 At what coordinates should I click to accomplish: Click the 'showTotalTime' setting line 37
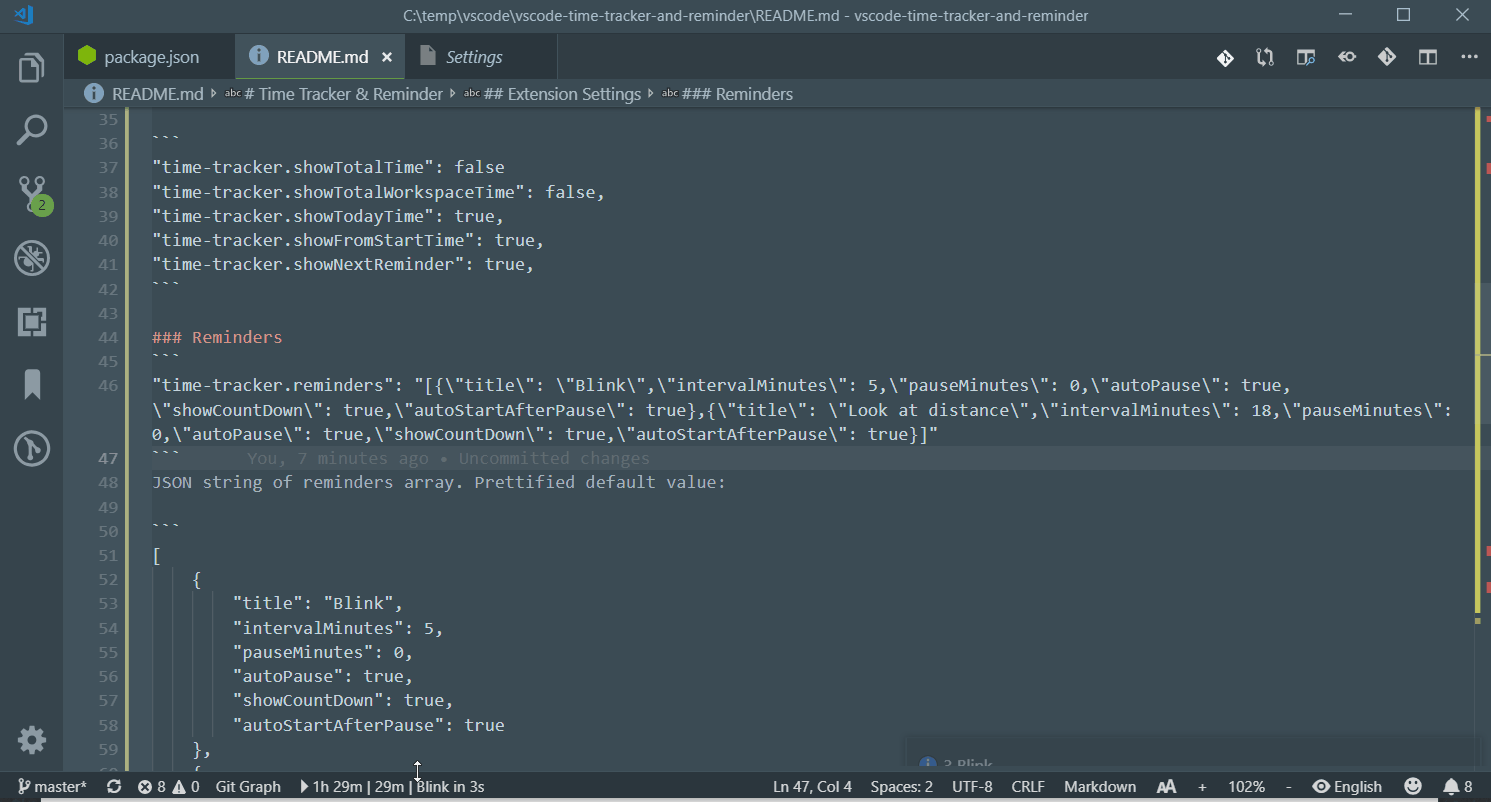point(328,167)
